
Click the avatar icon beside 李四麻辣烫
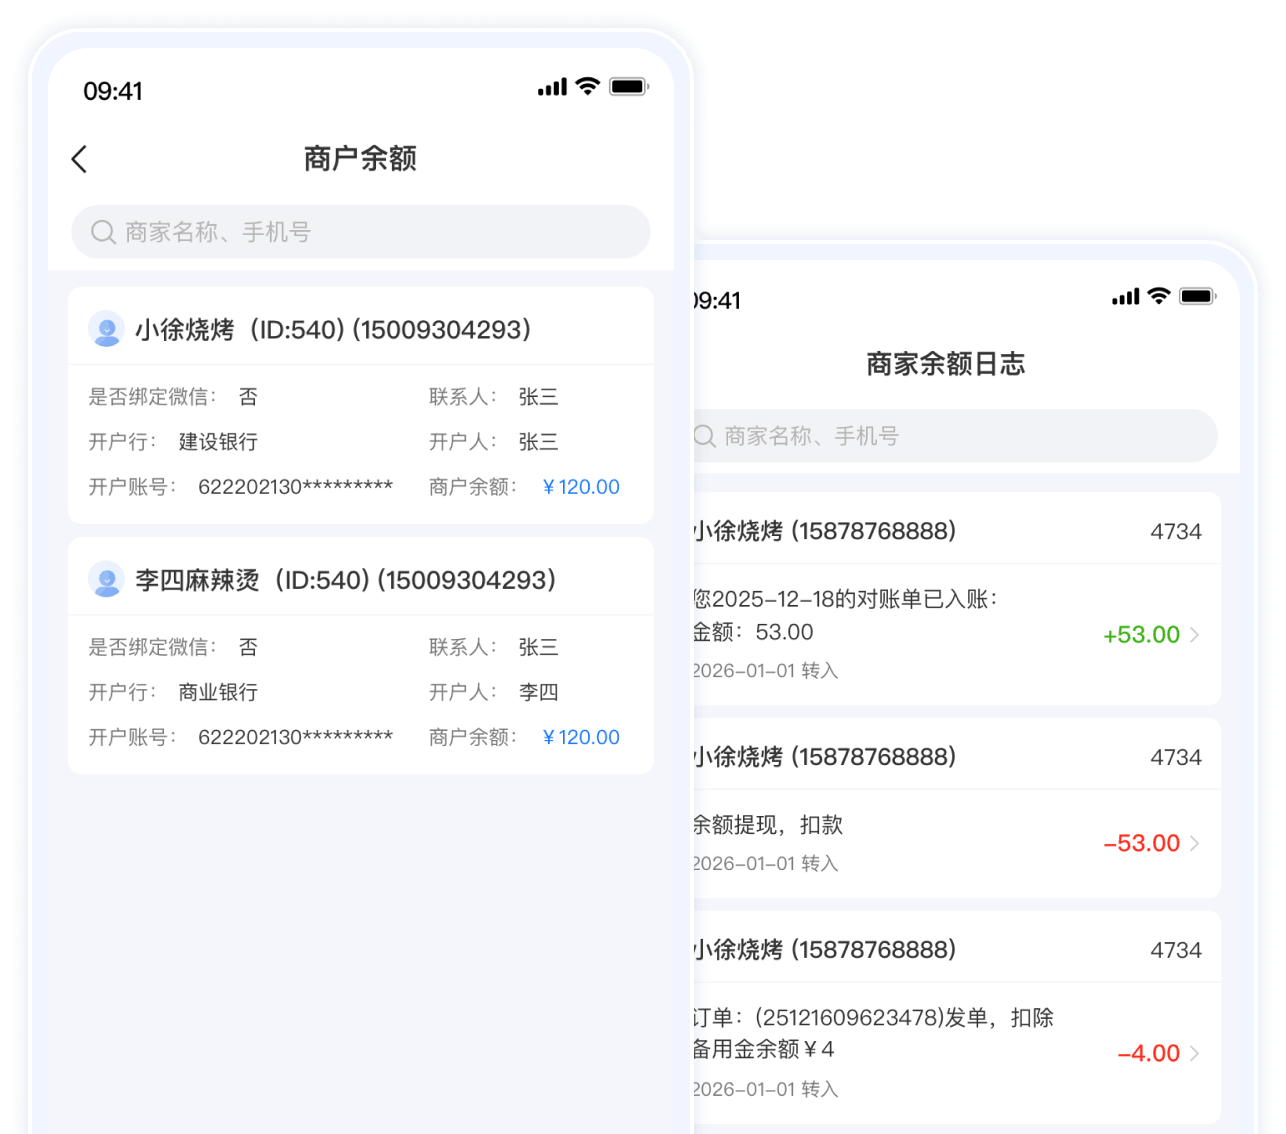106,579
